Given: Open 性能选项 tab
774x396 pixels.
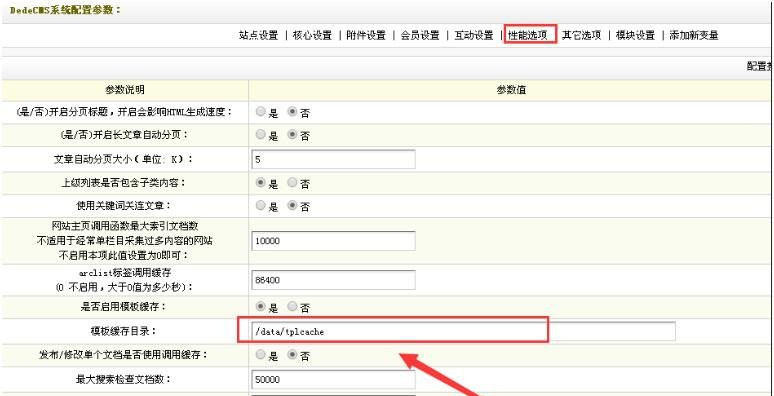Looking at the screenshot, I should (528, 36).
